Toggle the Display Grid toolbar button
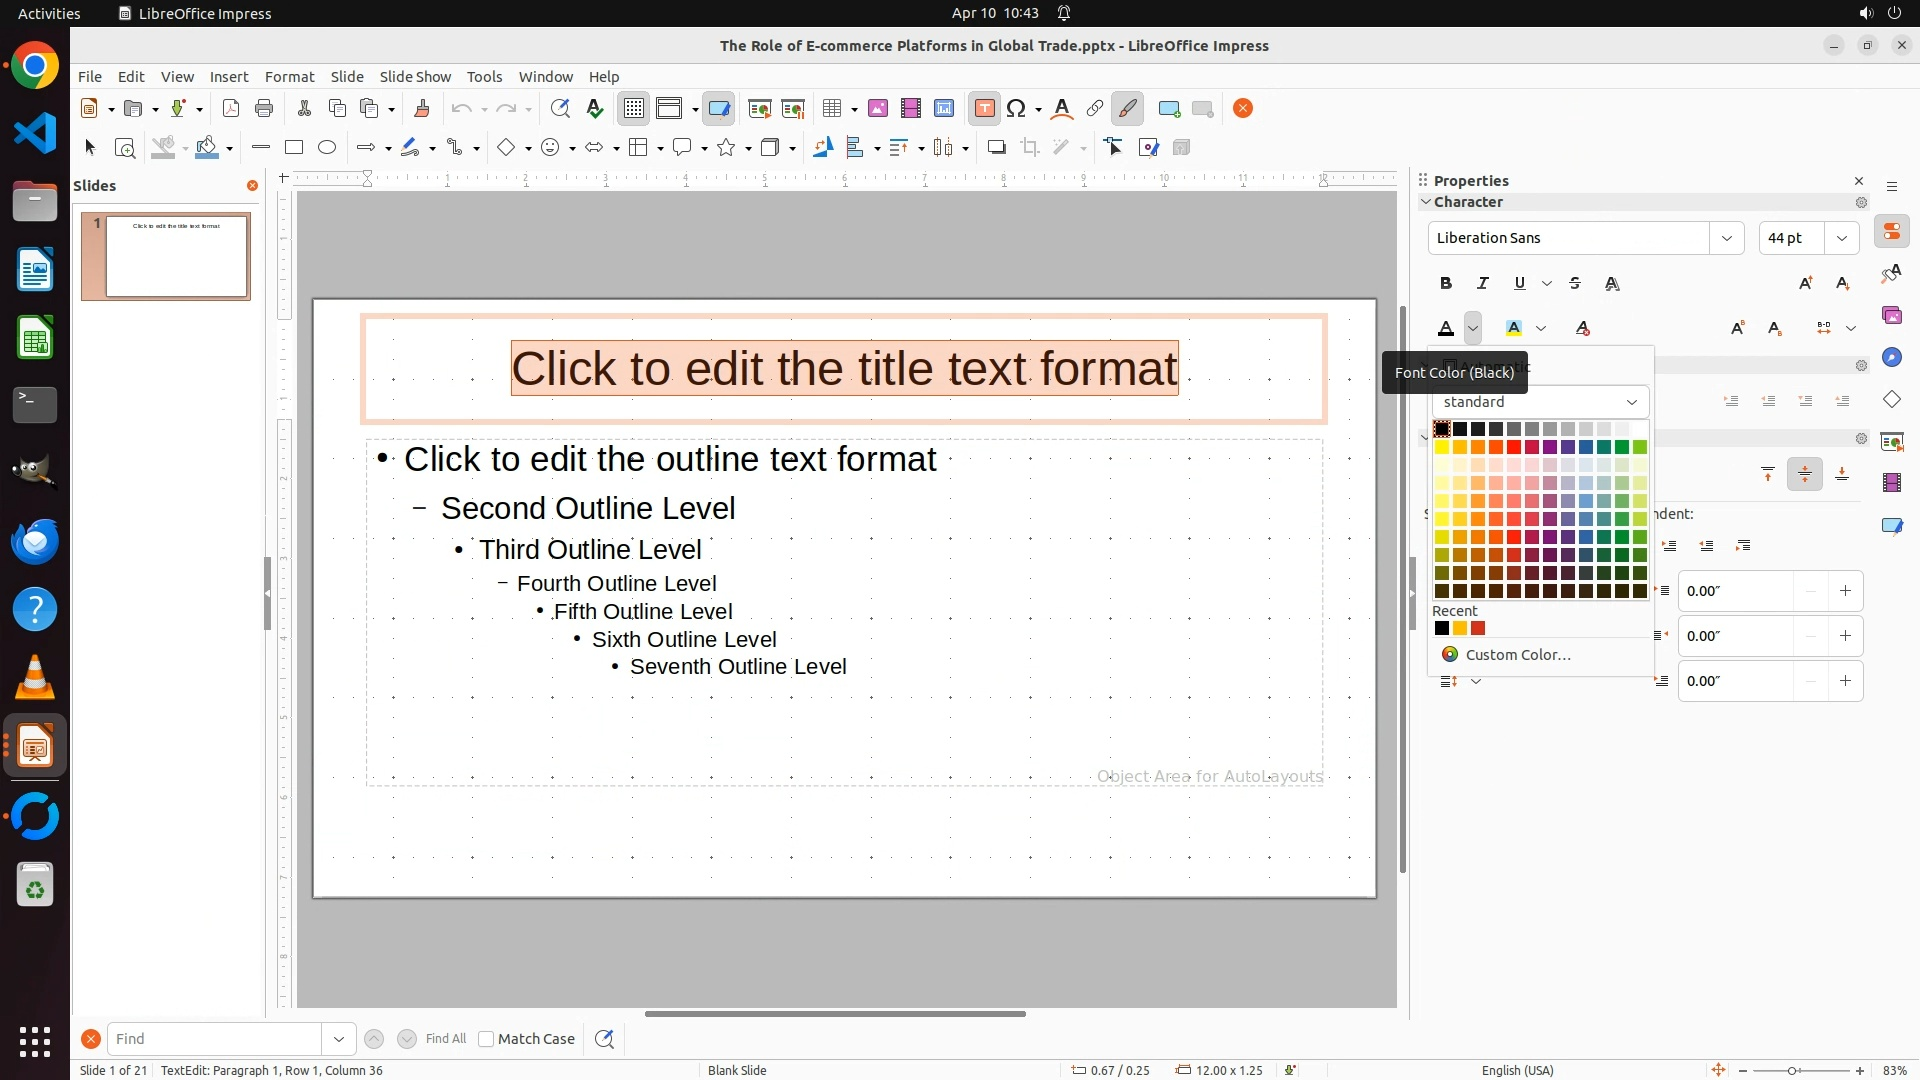 coord(634,109)
